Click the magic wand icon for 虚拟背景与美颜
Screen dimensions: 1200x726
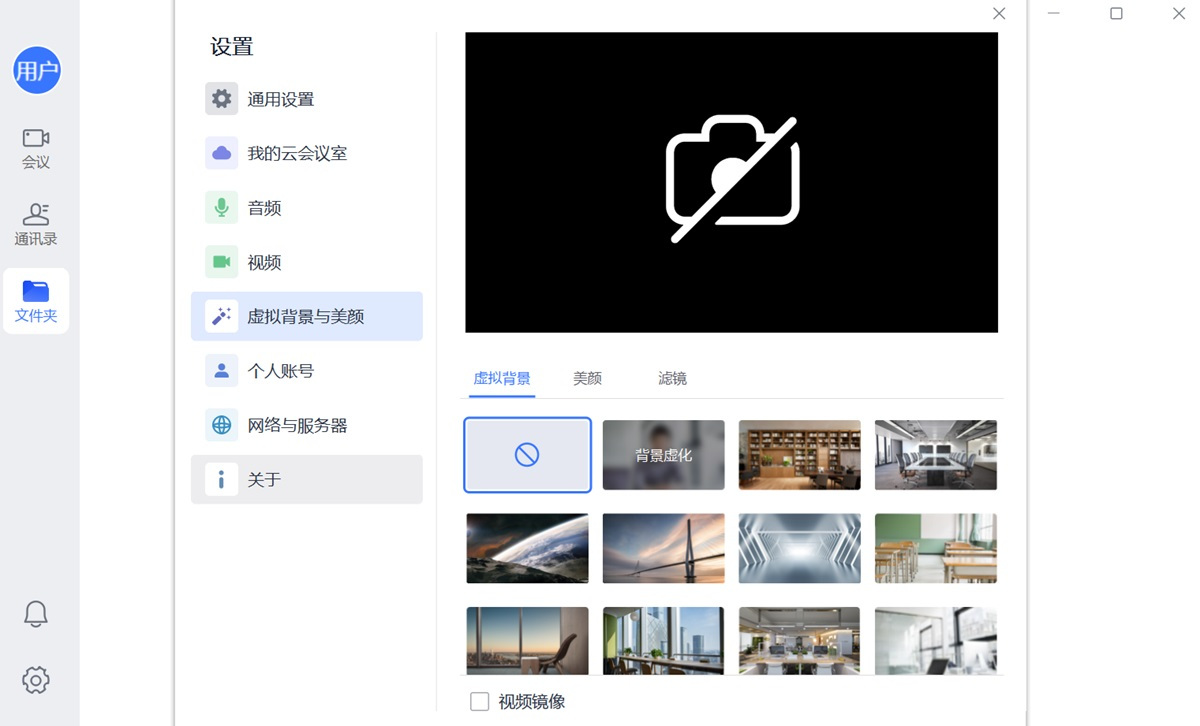tap(221, 315)
